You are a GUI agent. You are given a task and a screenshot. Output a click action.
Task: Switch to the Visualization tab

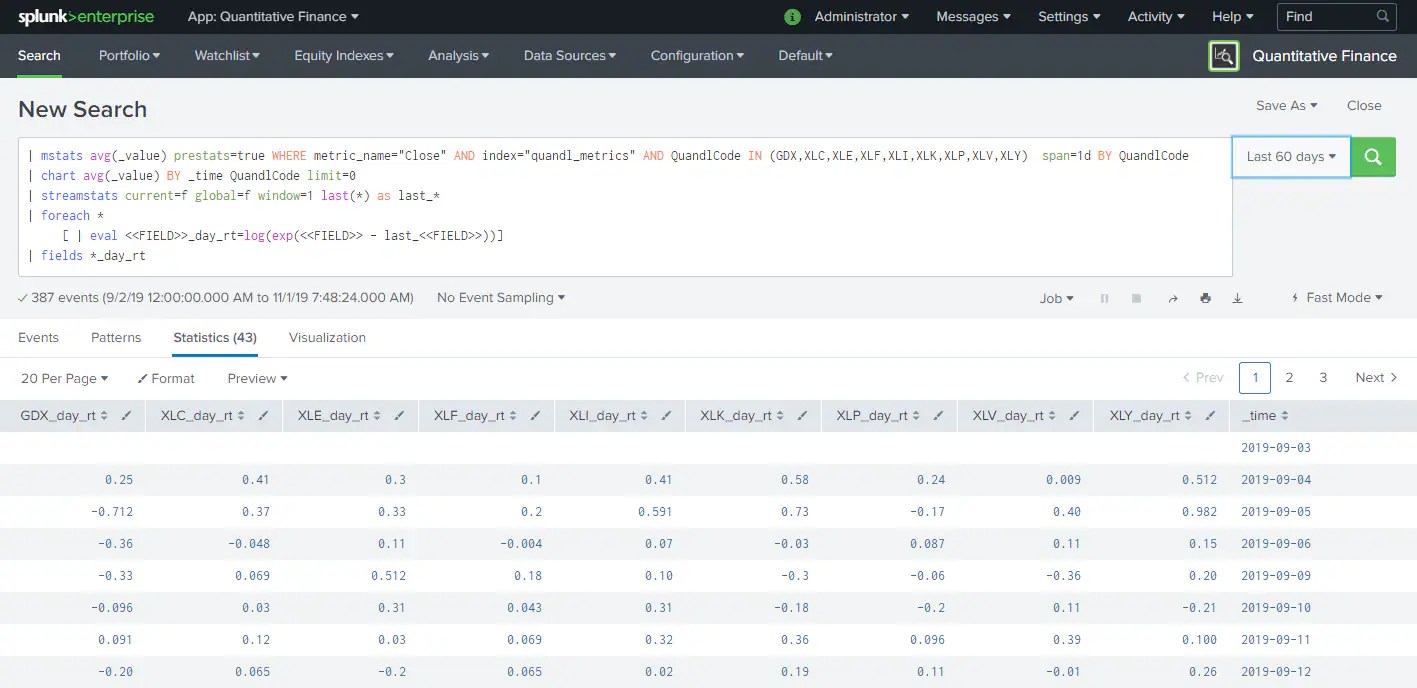point(327,338)
